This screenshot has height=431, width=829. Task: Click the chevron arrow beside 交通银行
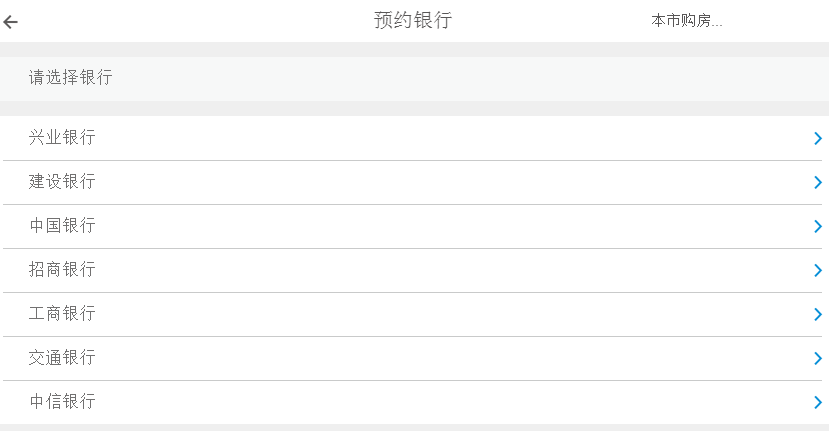click(818, 359)
